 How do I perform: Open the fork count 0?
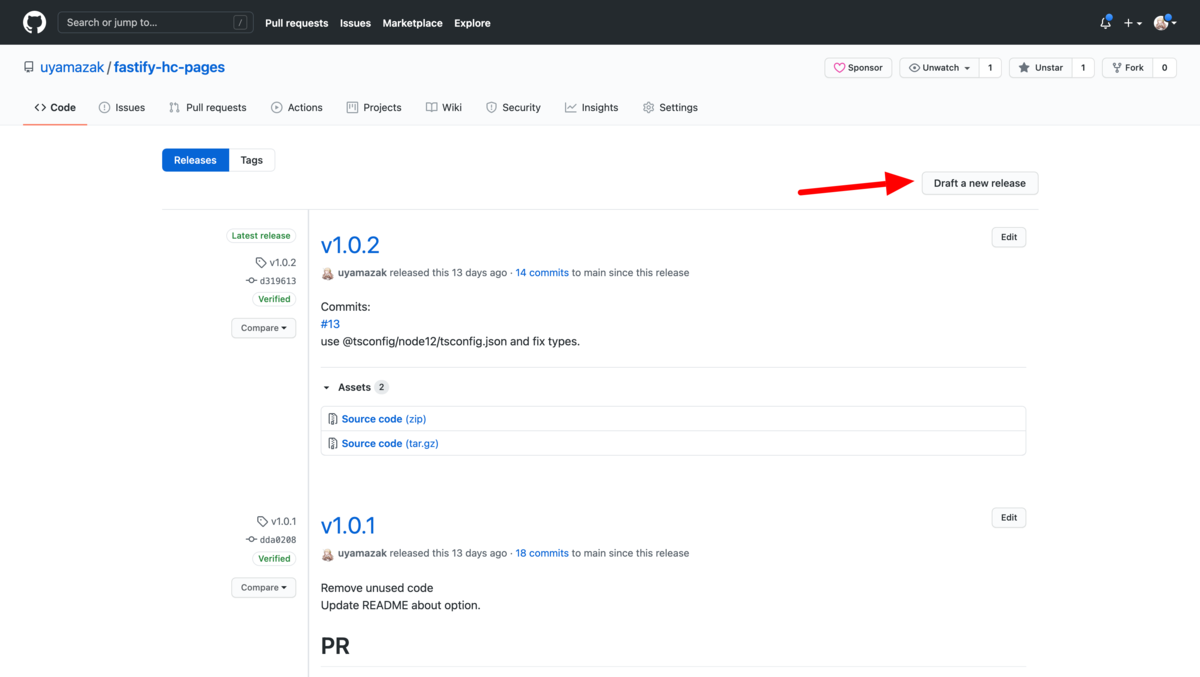tap(1164, 68)
